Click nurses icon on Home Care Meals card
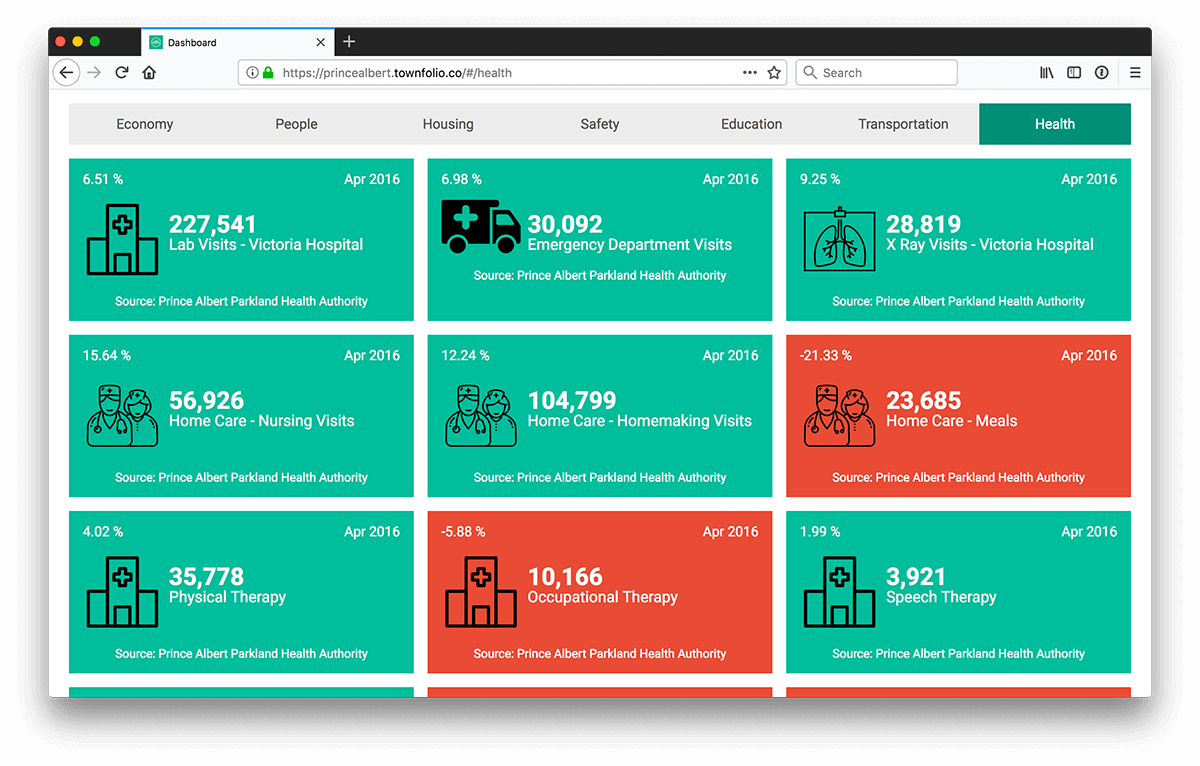 (839, 415)
